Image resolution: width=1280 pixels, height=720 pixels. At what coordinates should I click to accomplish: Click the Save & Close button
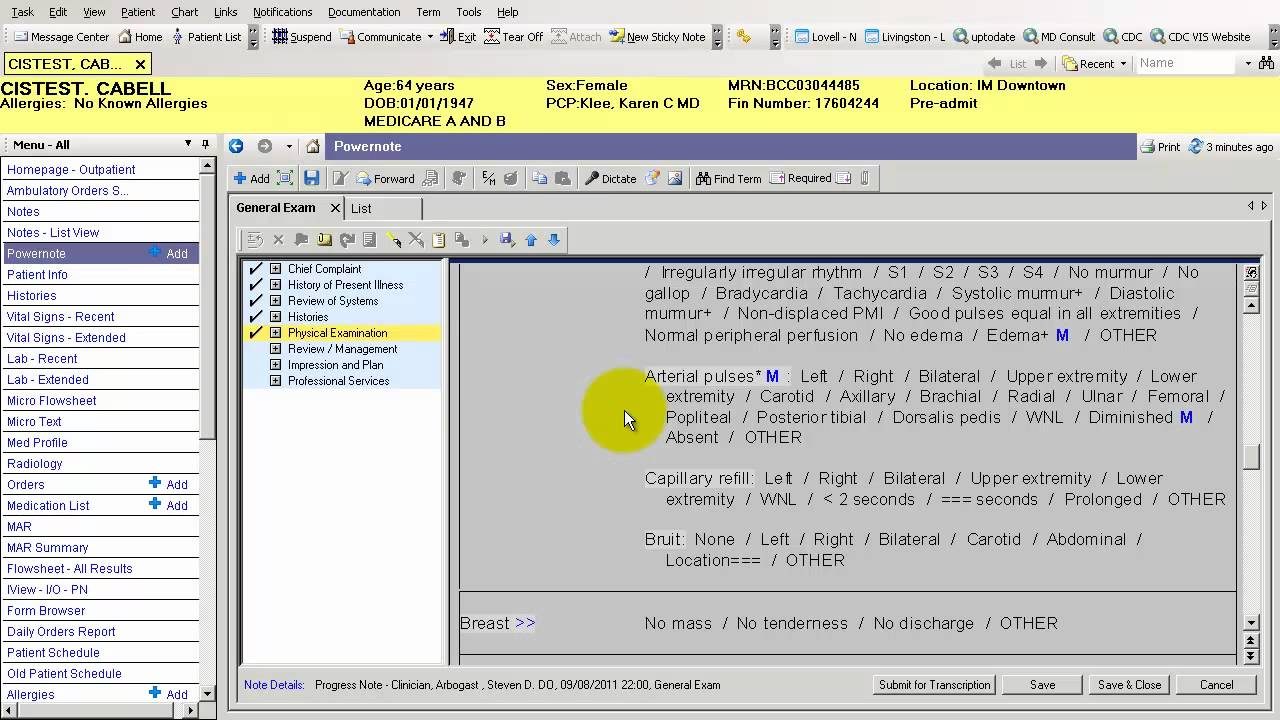pos(1129,685)
